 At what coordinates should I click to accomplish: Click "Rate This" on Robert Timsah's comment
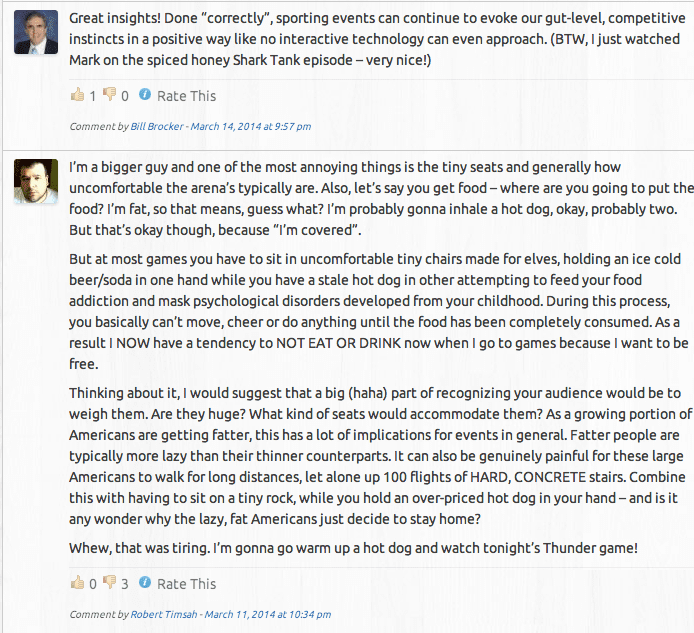(x=186, y=583)
